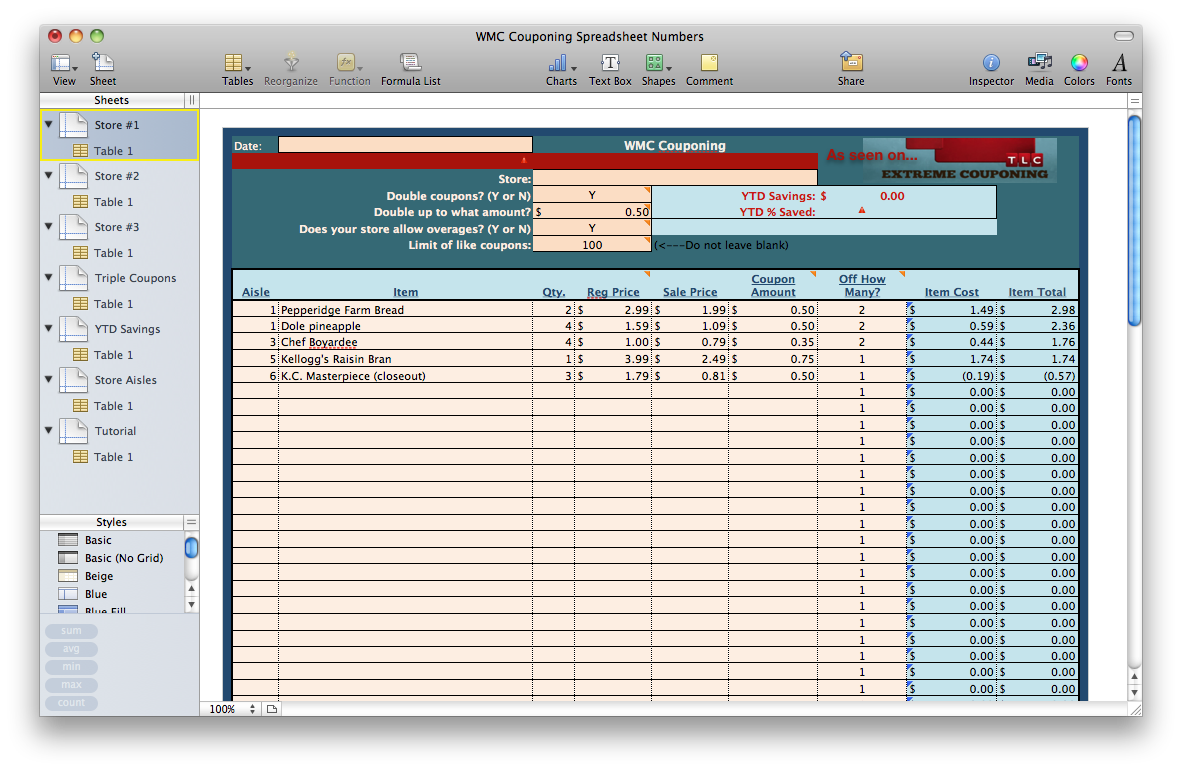This screenshot has width=1182, height=771.
Task: Select the K.C. Masterpiece (closeout) cell
Action: tap(406, 376)
